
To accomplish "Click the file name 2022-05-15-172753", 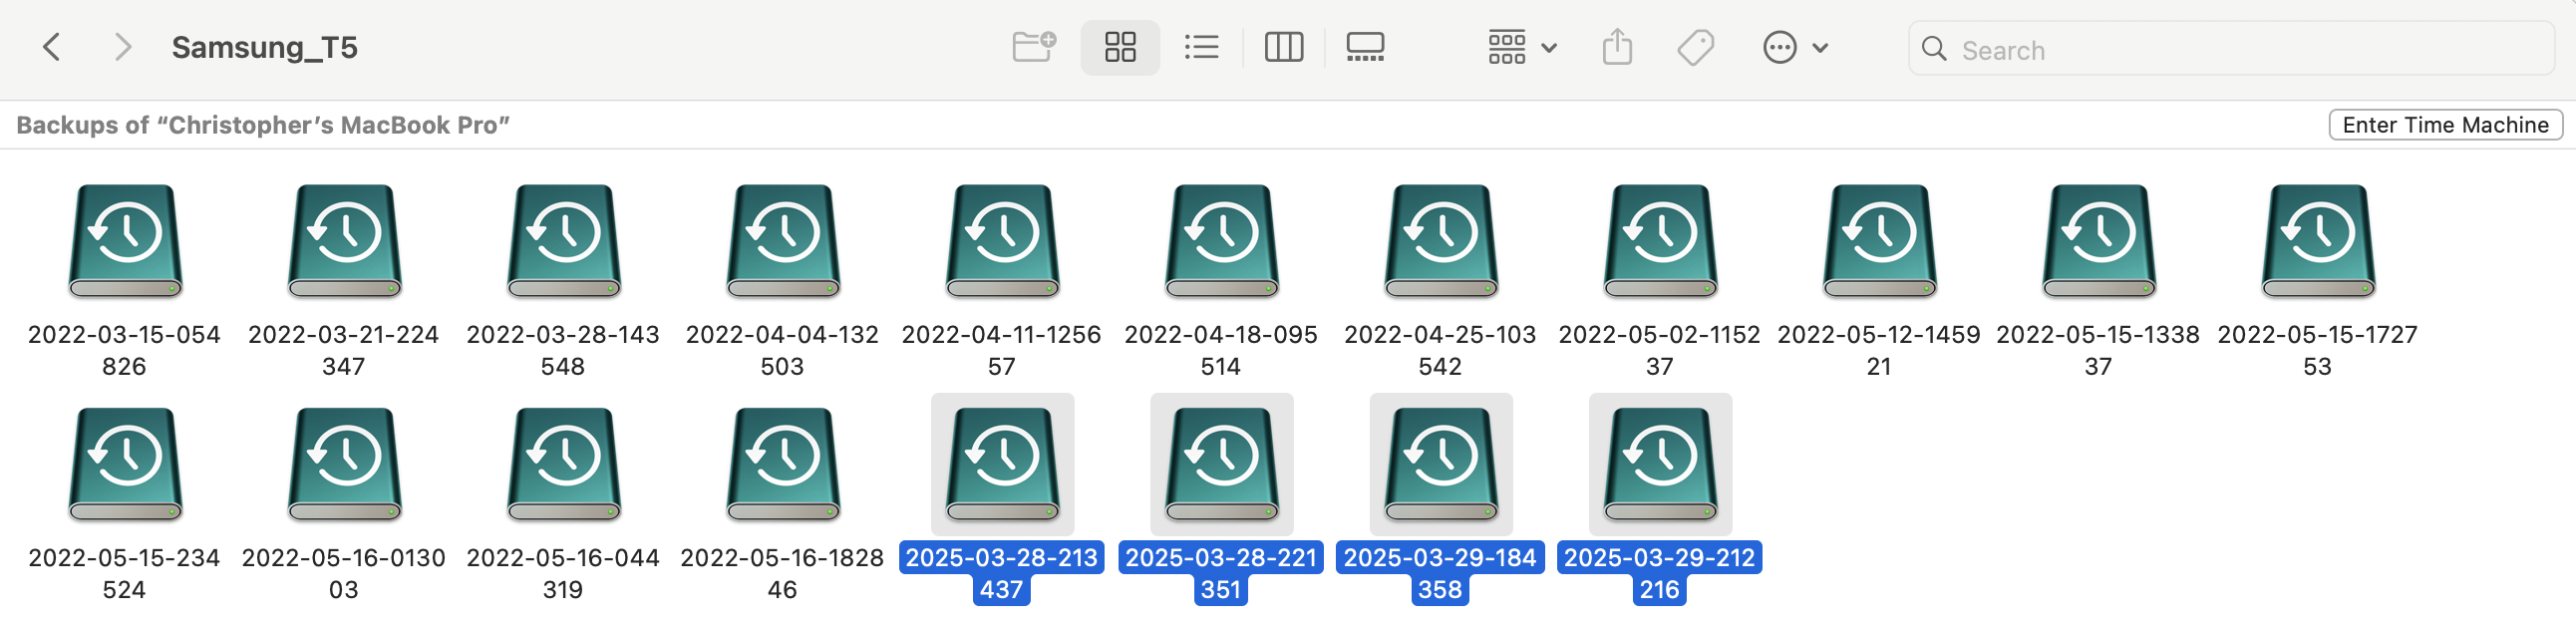I will [x=2317, y=350].
